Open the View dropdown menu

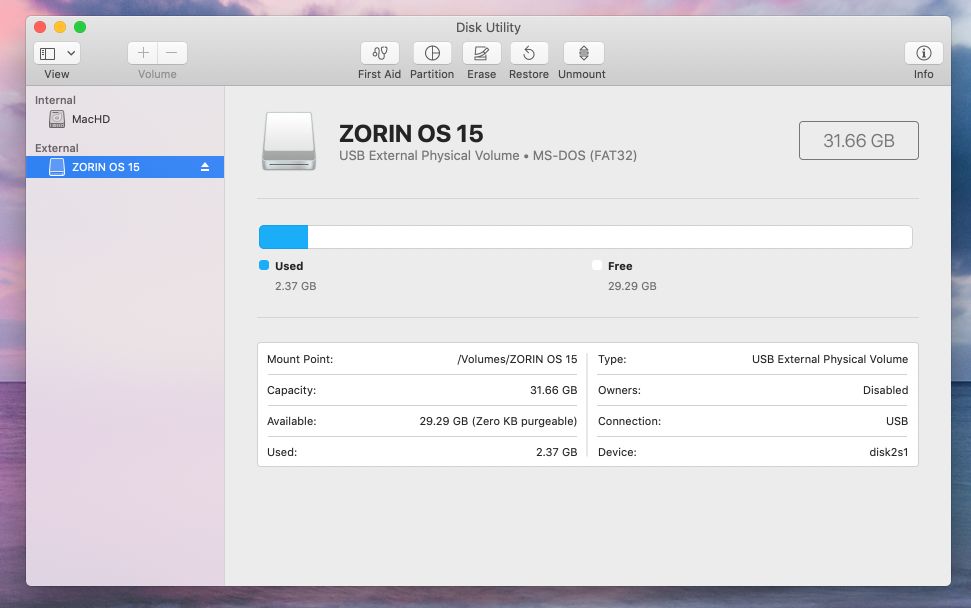pos(71,53)
